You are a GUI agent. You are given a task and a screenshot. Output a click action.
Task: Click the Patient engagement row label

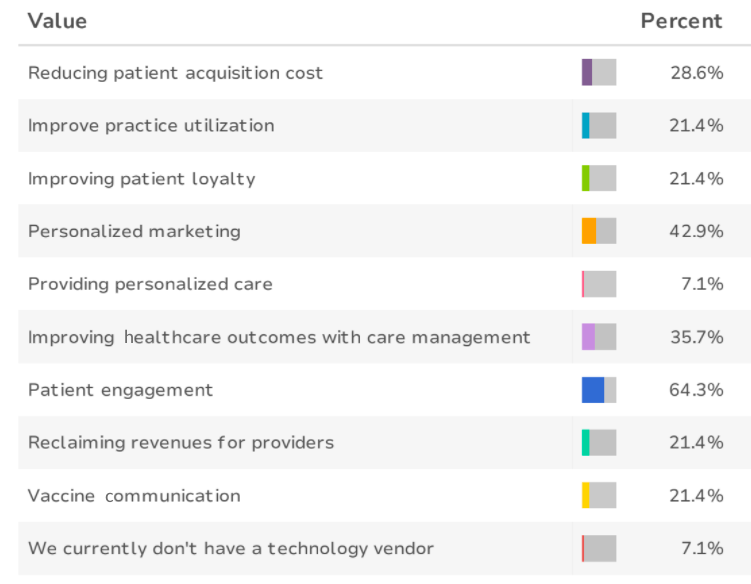pyautogui.click(x=120, y=390)
